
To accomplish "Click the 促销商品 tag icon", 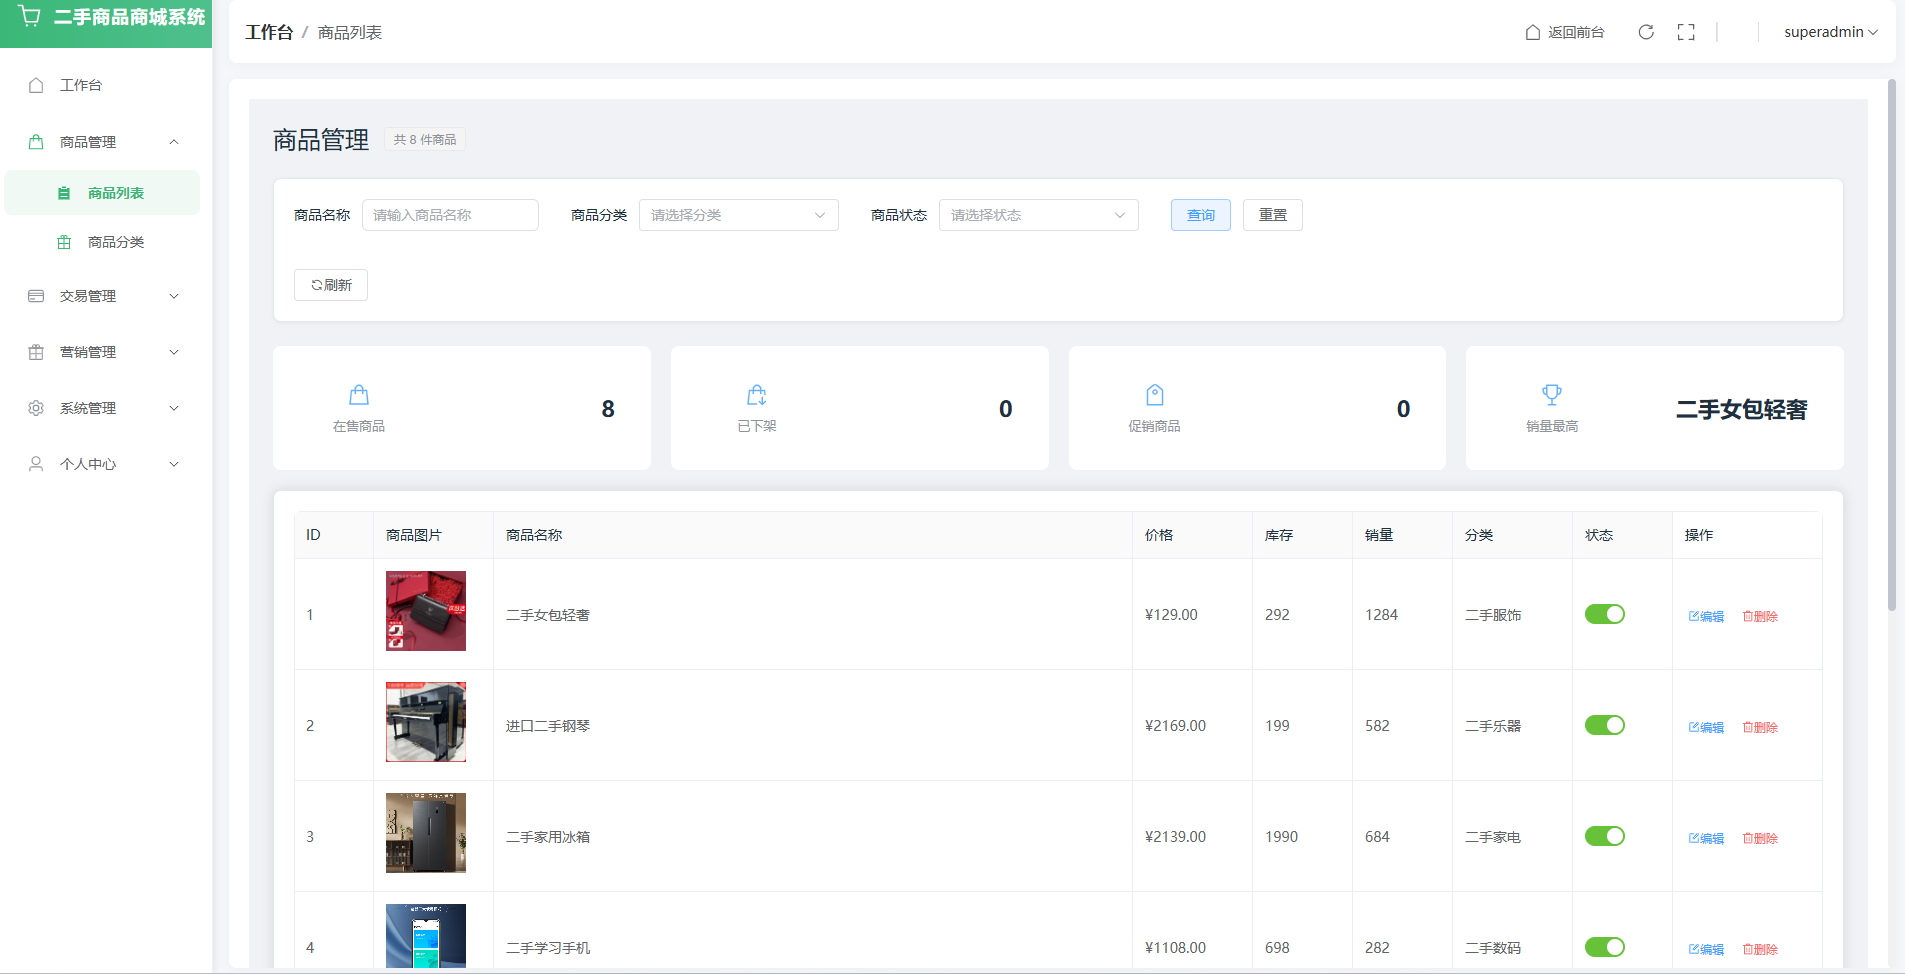I will click(x=1154, y=395).
